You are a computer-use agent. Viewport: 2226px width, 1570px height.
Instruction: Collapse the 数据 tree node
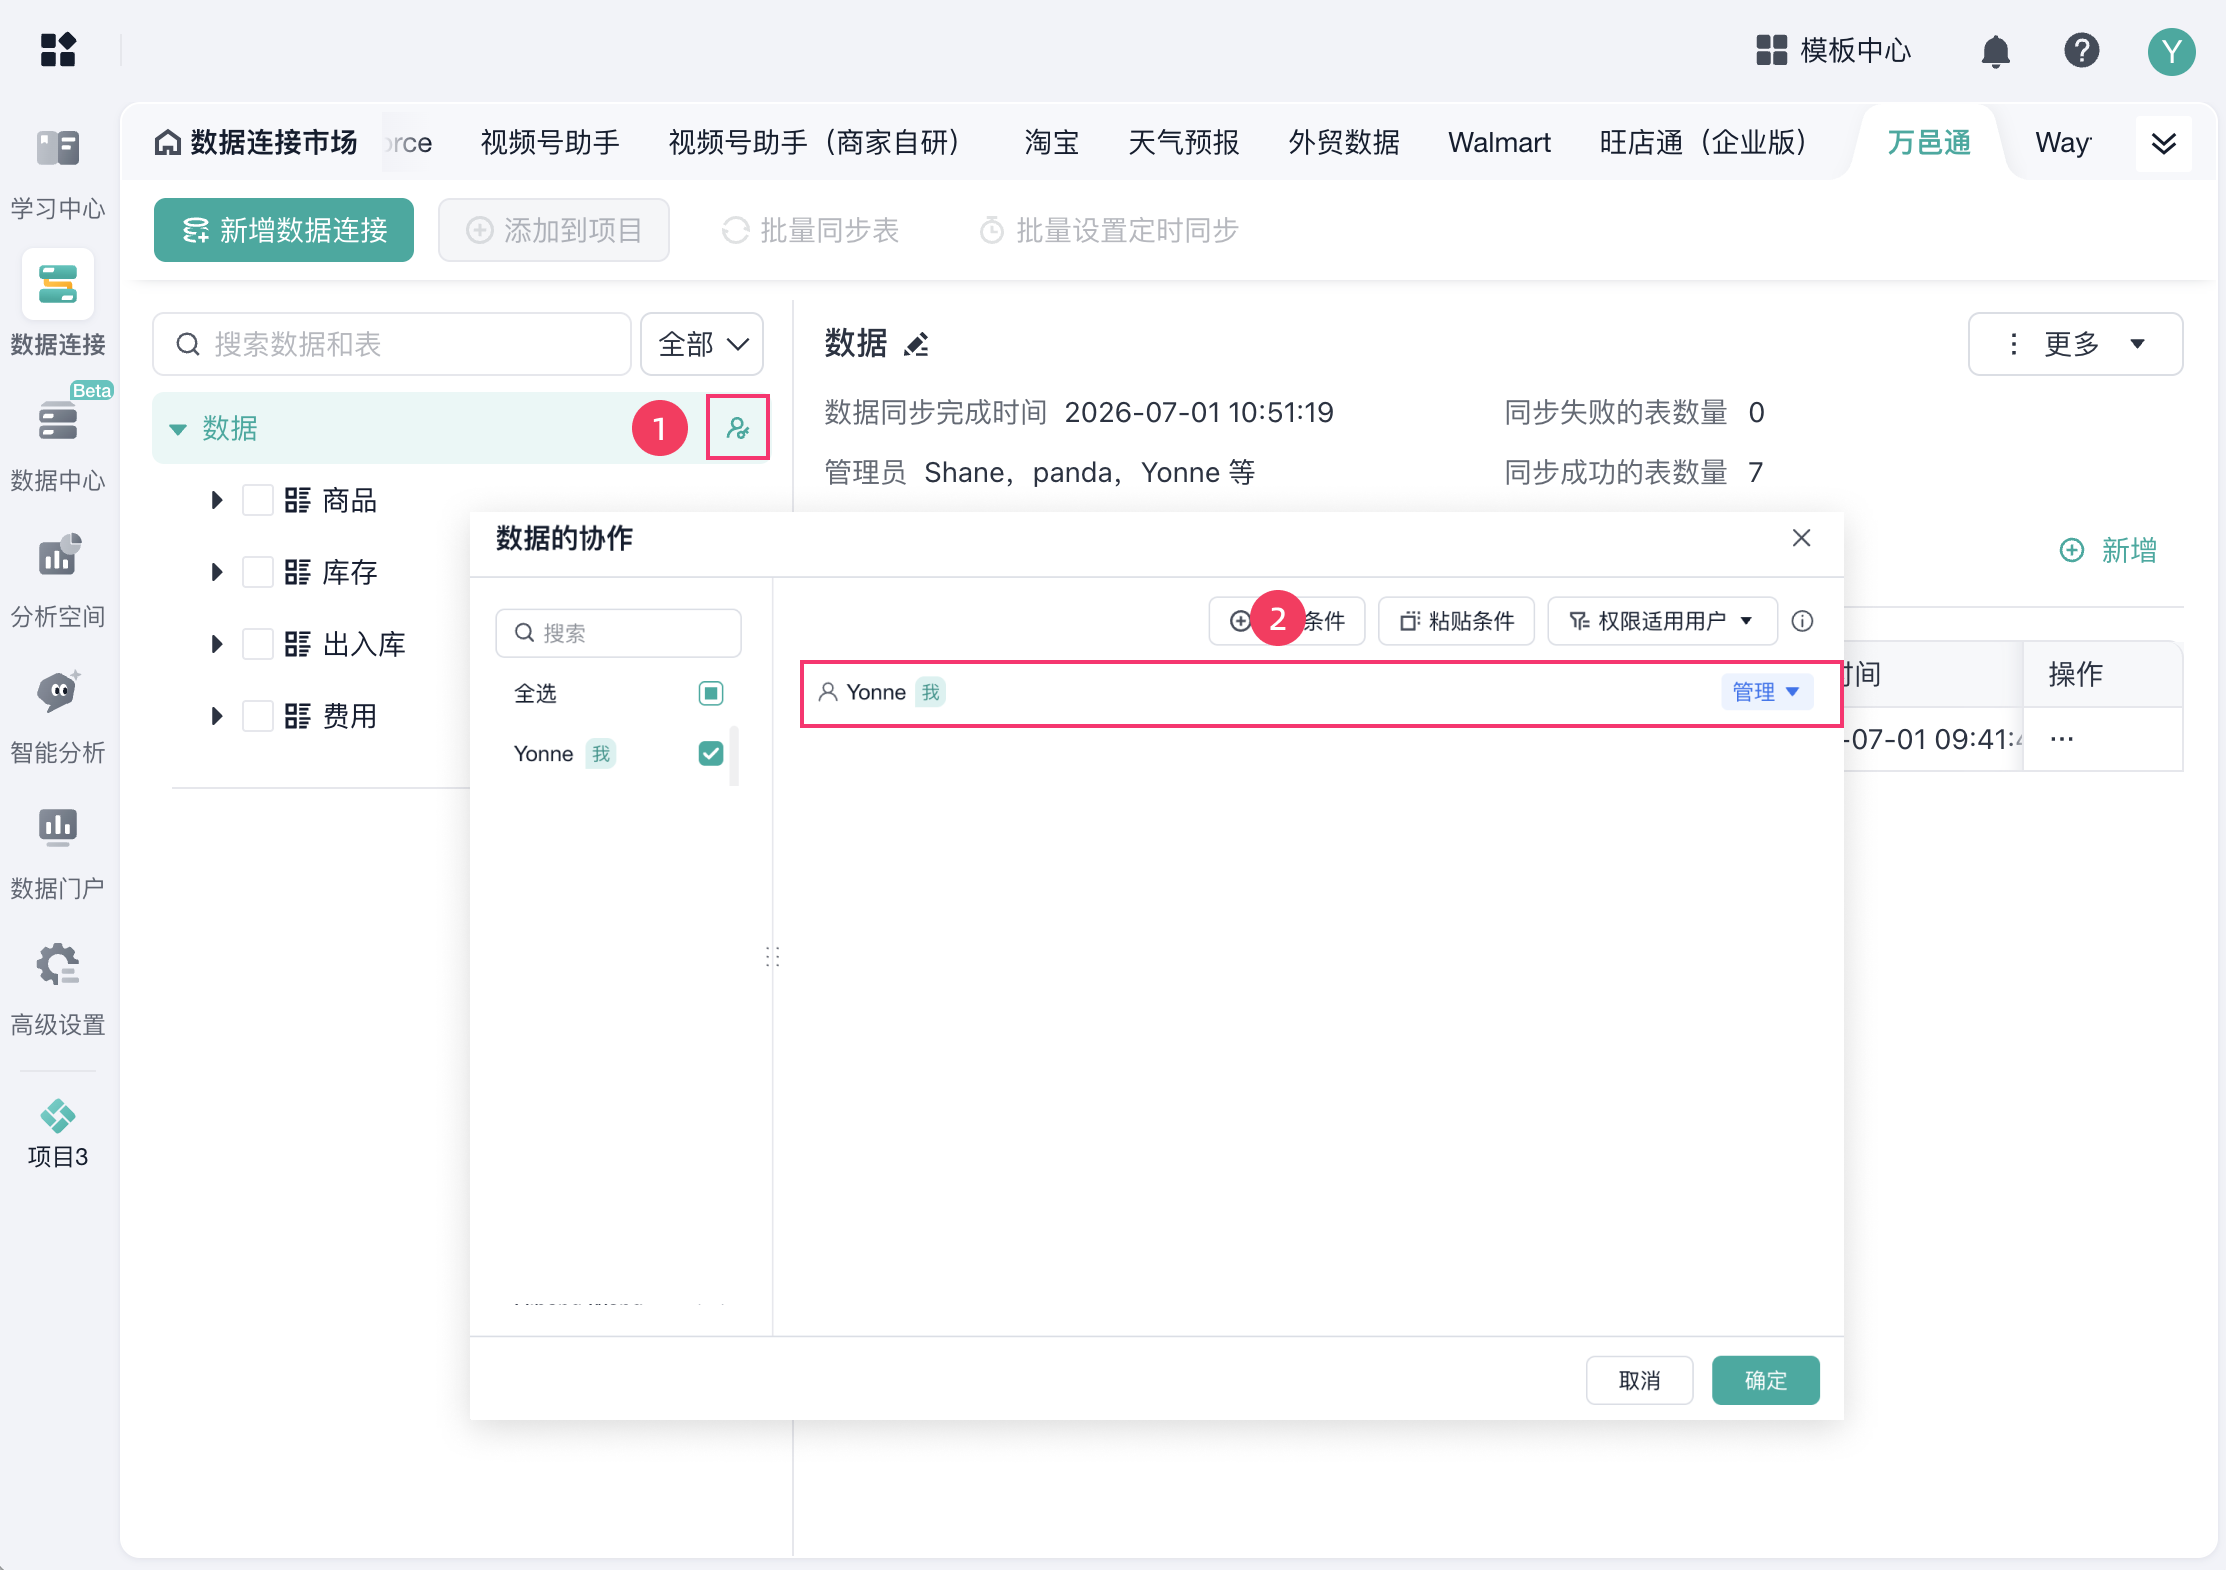coord(178,429)
